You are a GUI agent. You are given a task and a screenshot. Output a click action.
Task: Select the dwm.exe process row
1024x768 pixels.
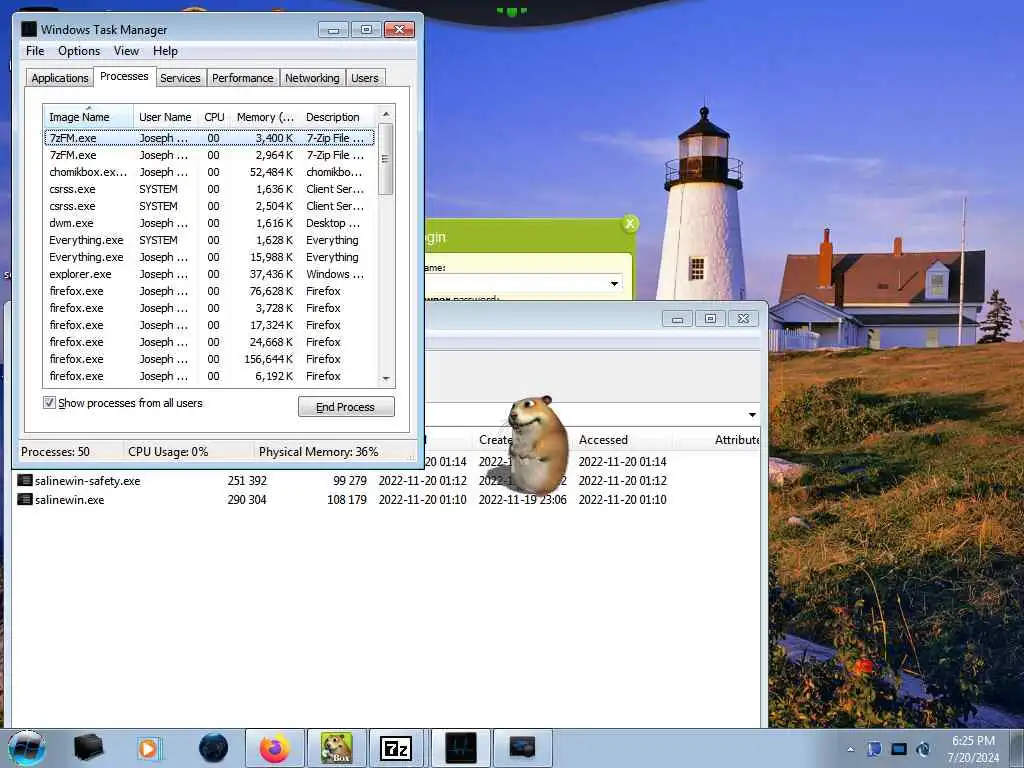pos(209,223)
